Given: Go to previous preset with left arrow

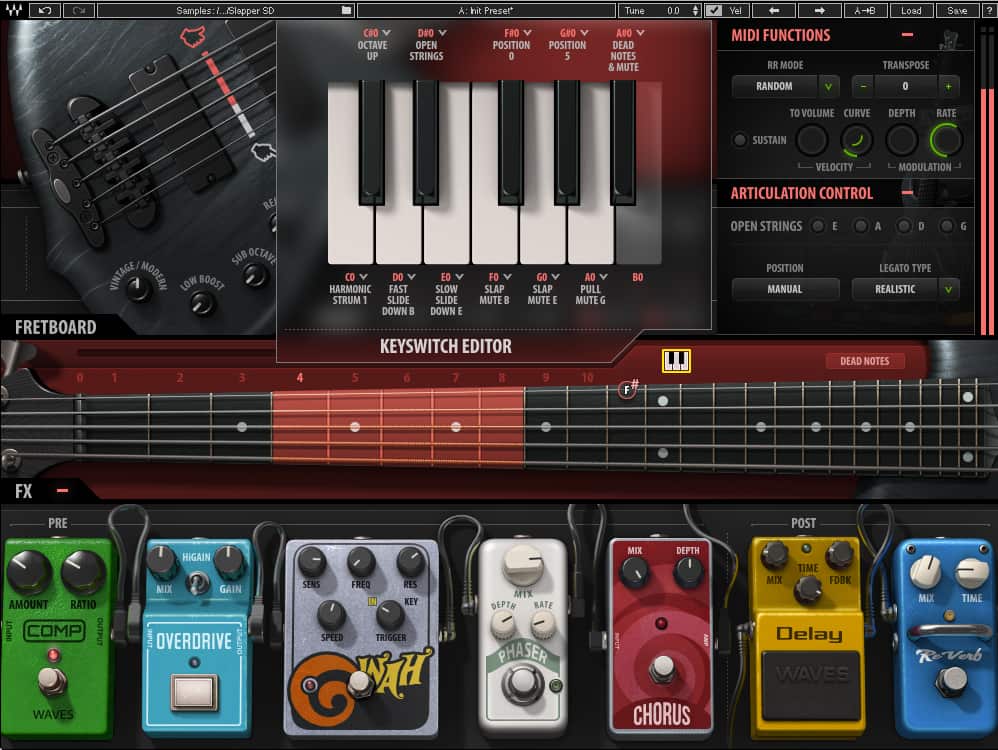Looking at the screenshot, I should (774, 10).
